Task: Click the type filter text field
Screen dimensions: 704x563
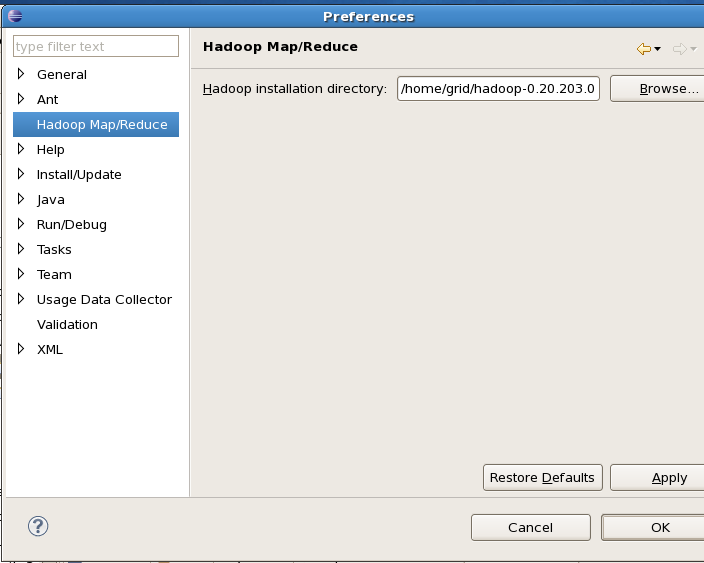Action: [96, 46]
